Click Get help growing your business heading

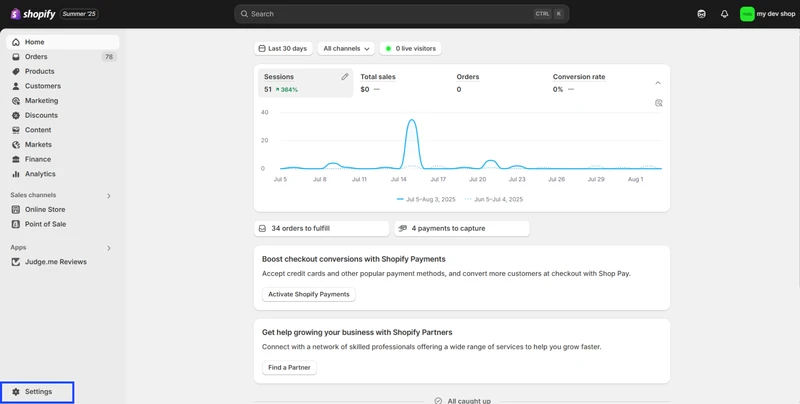[357, 333]
